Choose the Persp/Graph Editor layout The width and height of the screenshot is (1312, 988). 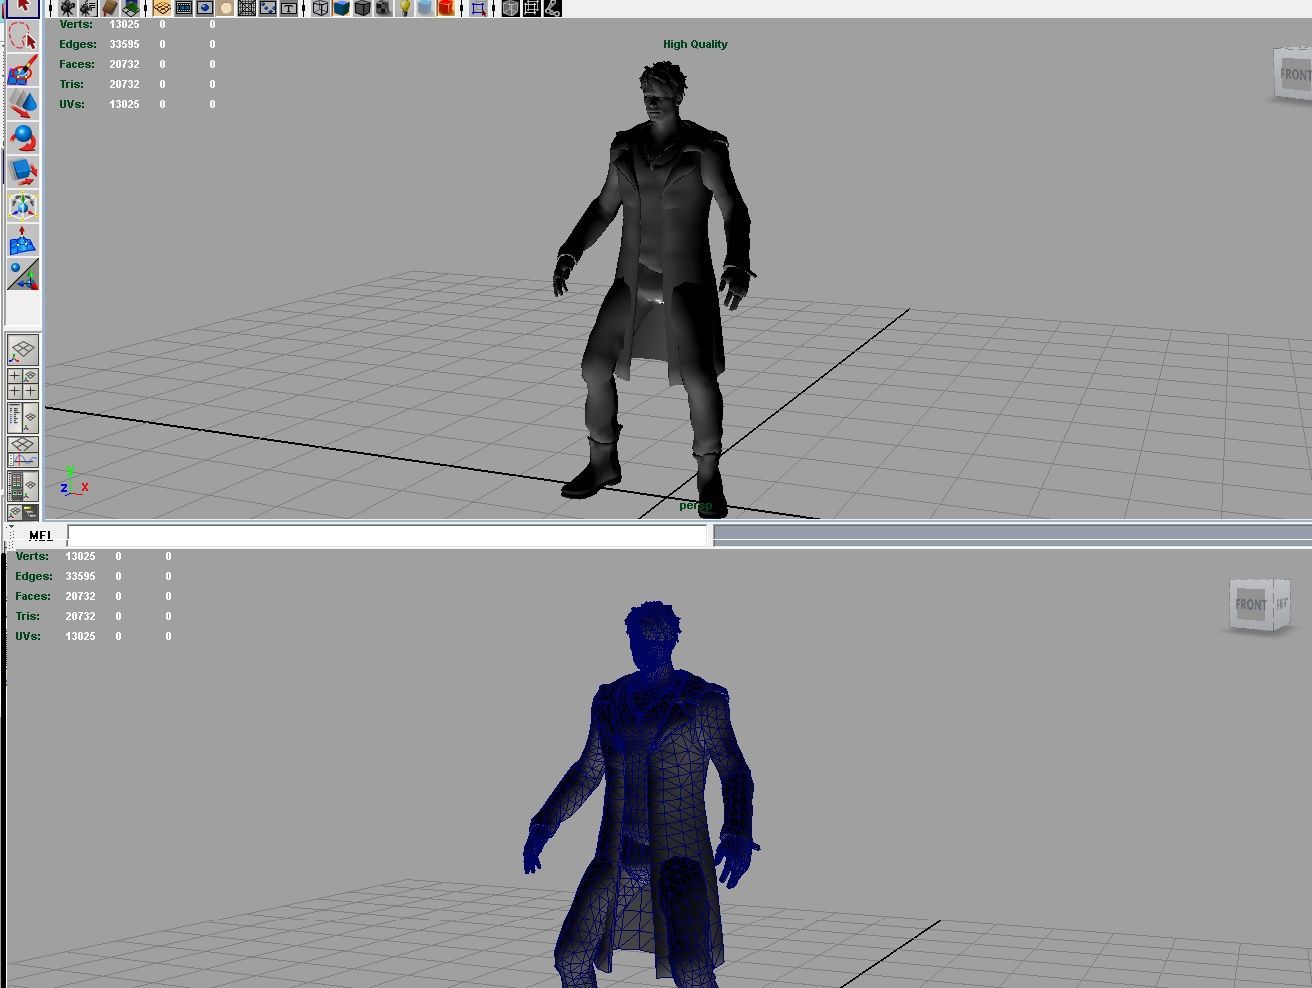tap(22, 452)
